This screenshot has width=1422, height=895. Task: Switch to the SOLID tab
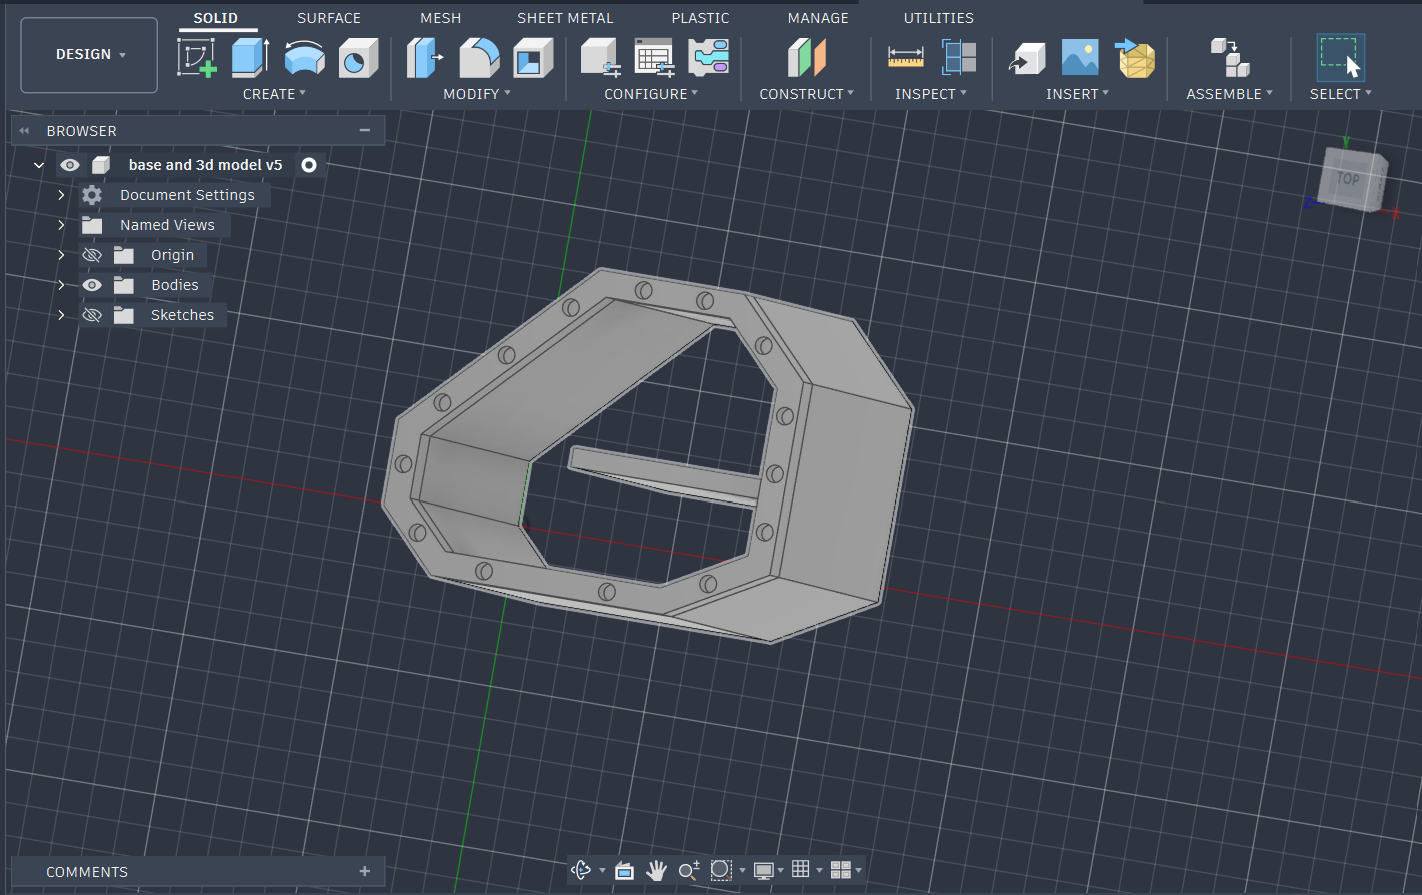(216, 18)
